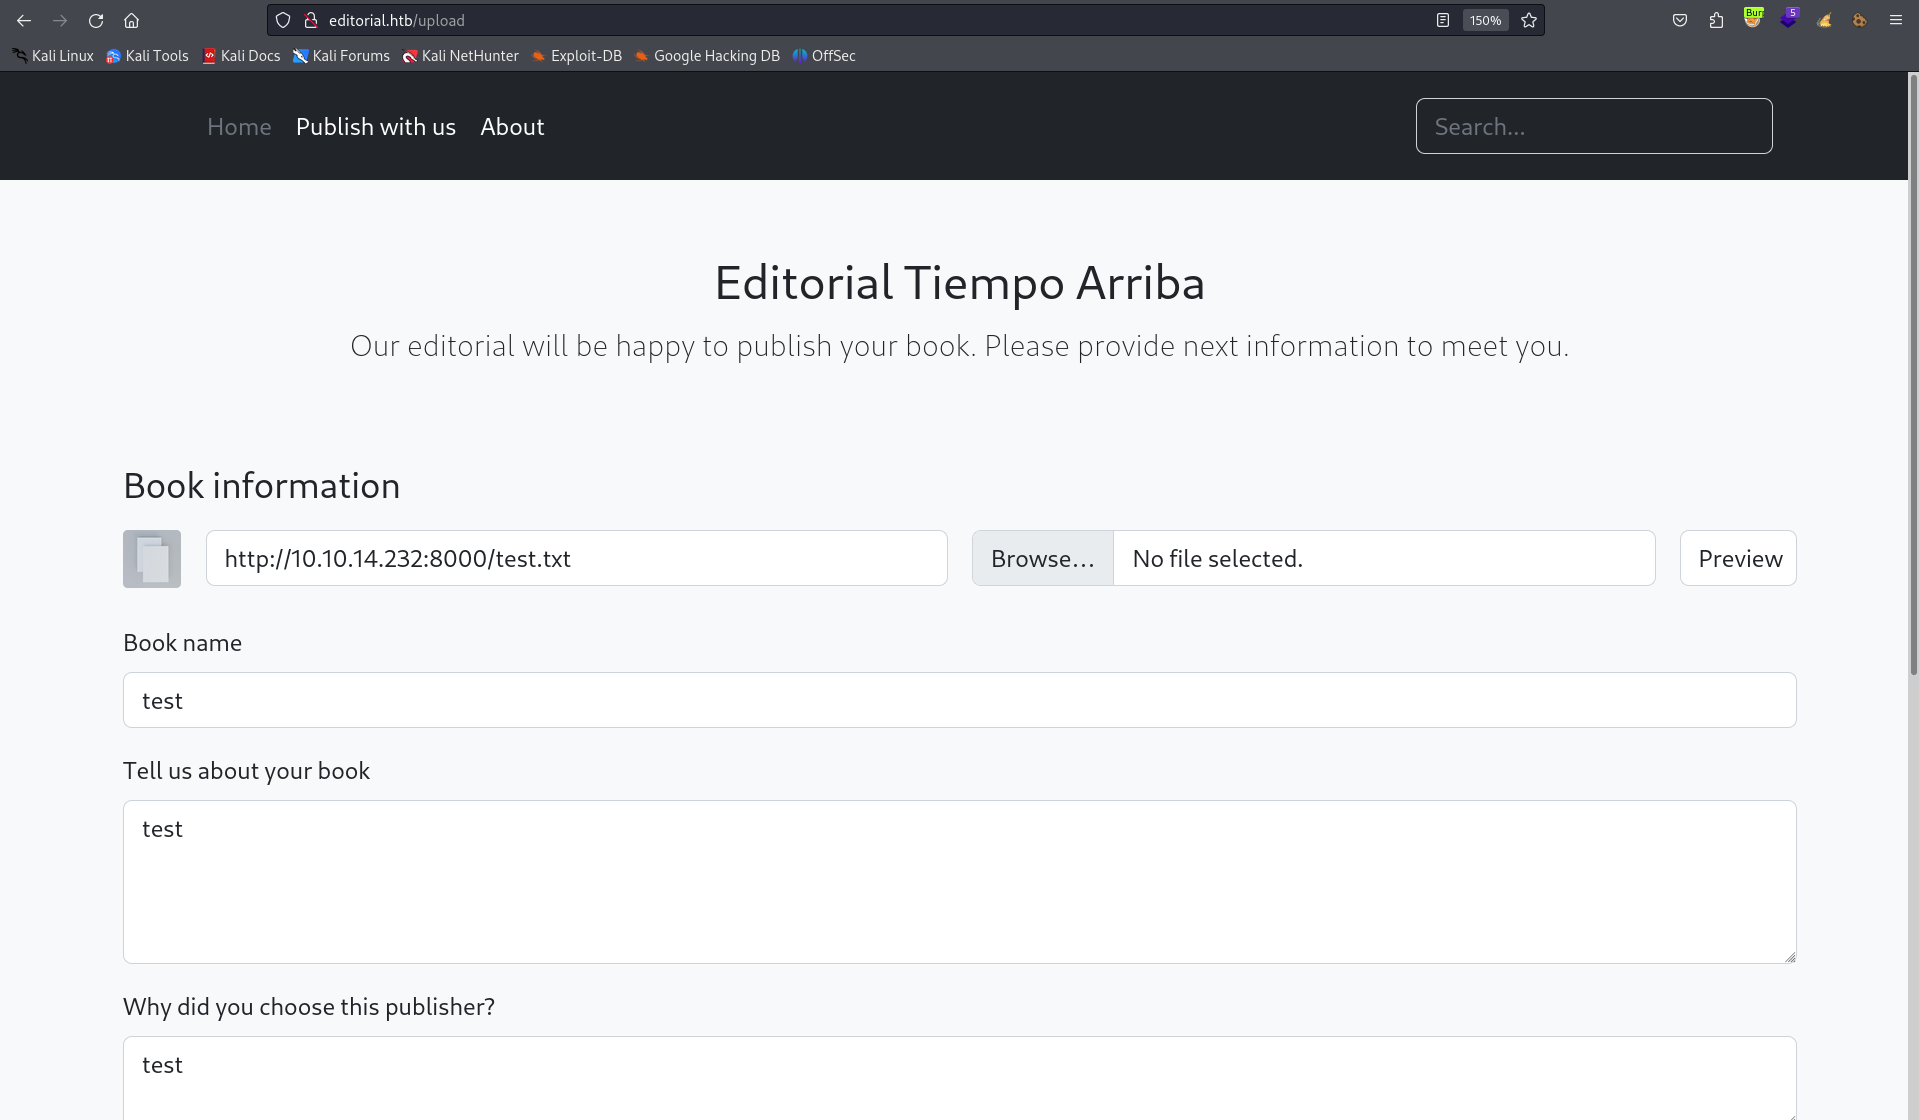Image resolution: width=1919 pixels, height=1120 pixels.
Task: Open the Kali Forums bookmark
Action: click(341, 56)
